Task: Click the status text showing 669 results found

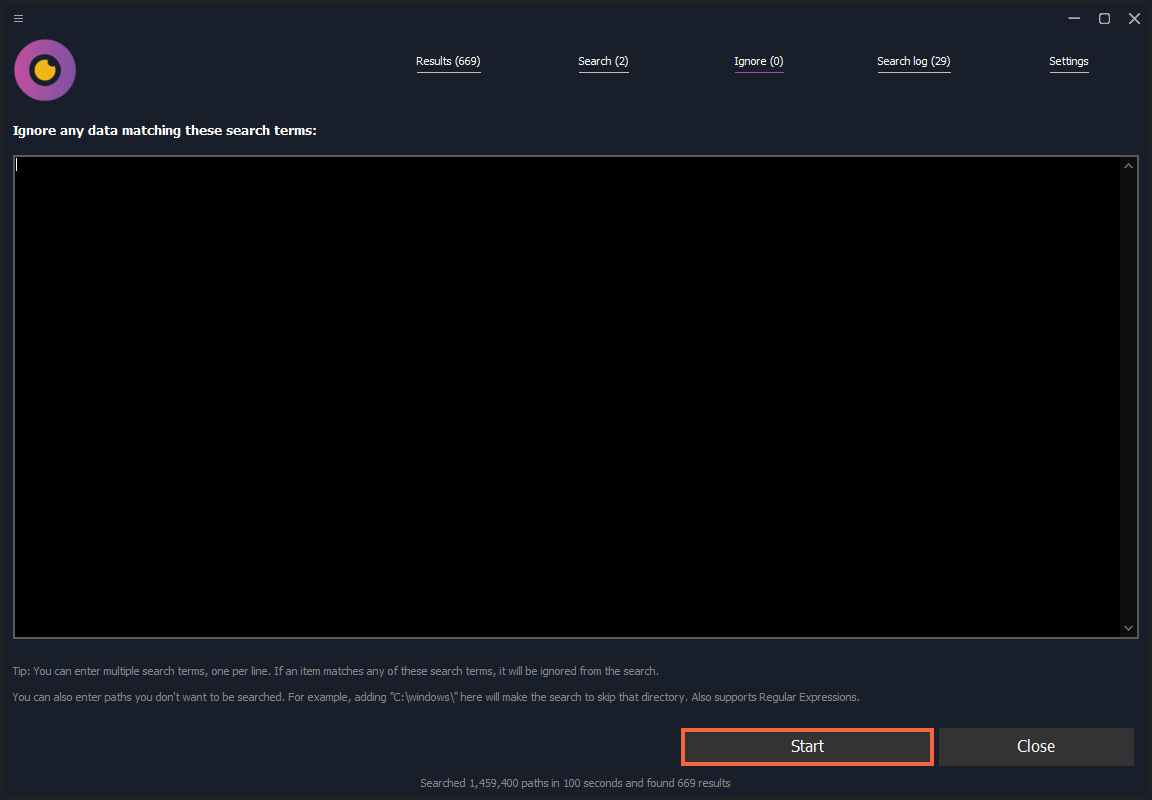Action: tap(576, 783)
